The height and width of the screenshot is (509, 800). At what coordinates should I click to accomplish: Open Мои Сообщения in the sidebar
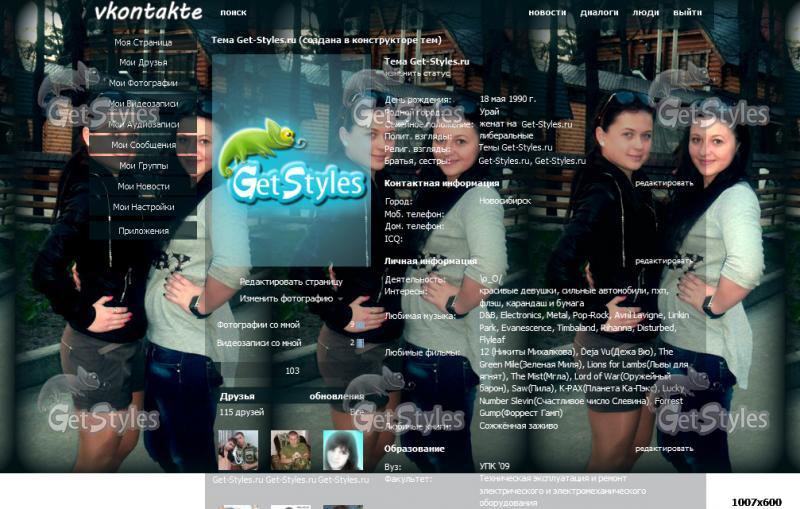click(143, 145)
